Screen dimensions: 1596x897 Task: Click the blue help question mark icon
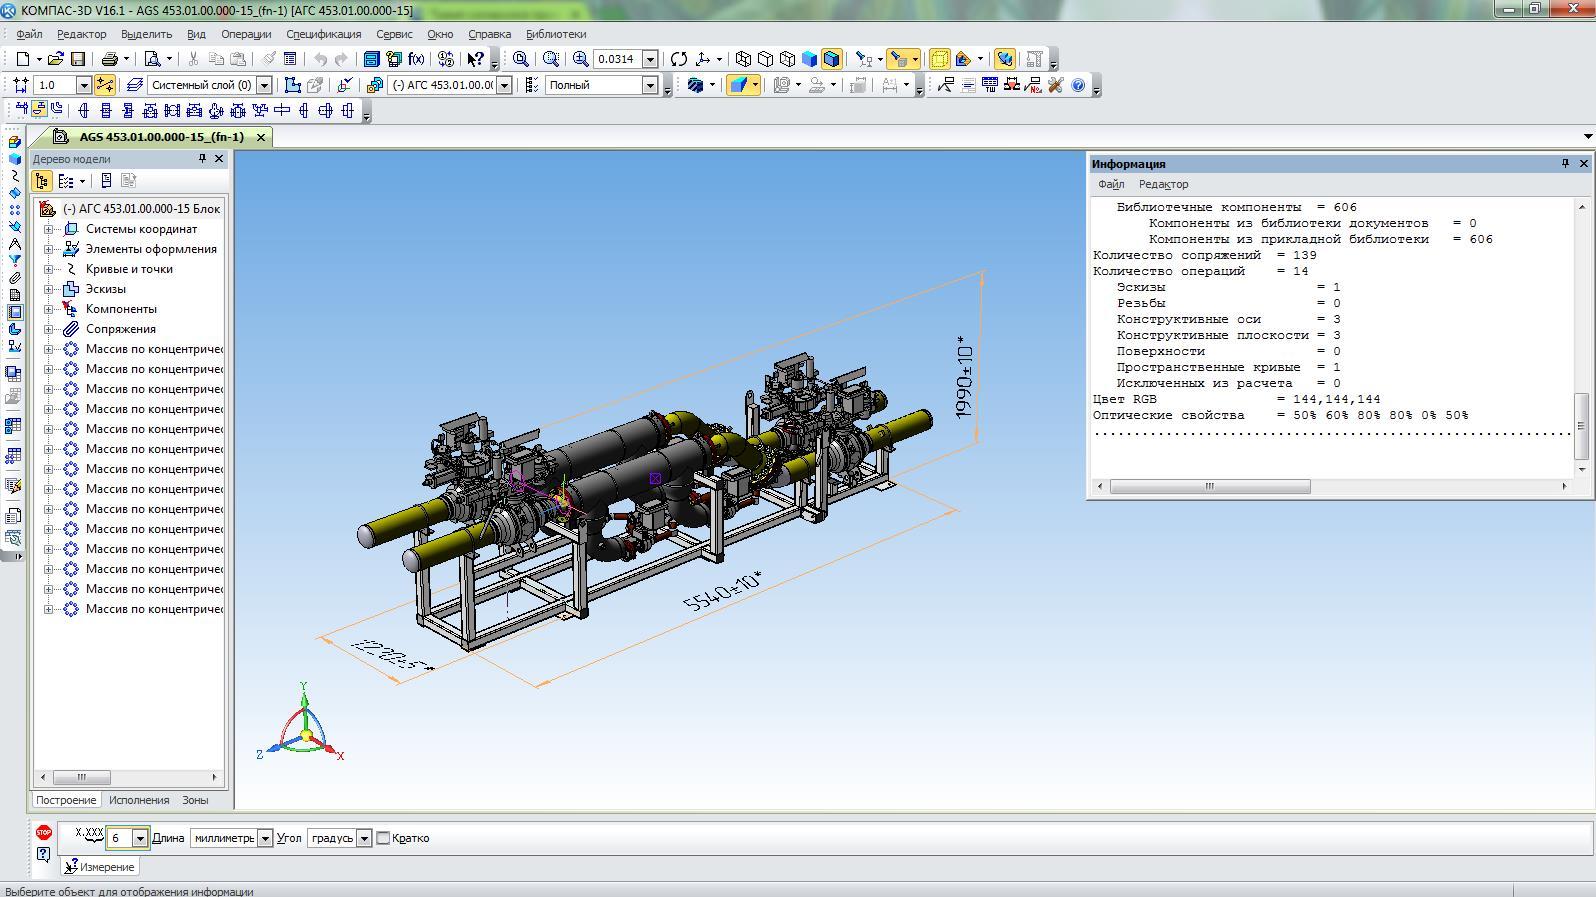click(x=1078, y=85)
